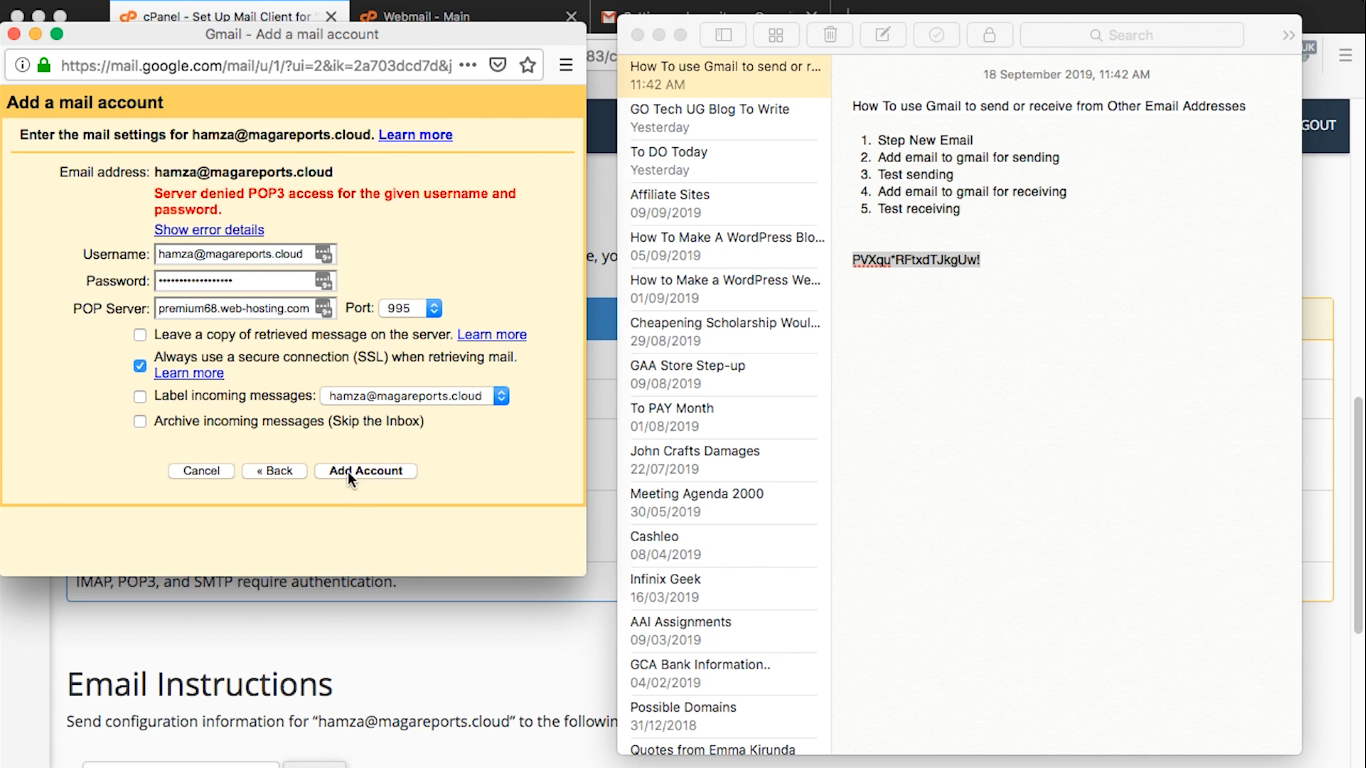Open the 'GO Tech UG Blog To Write' note
The height and width of the screenshot is (768, 1366).
click(724, 118)
